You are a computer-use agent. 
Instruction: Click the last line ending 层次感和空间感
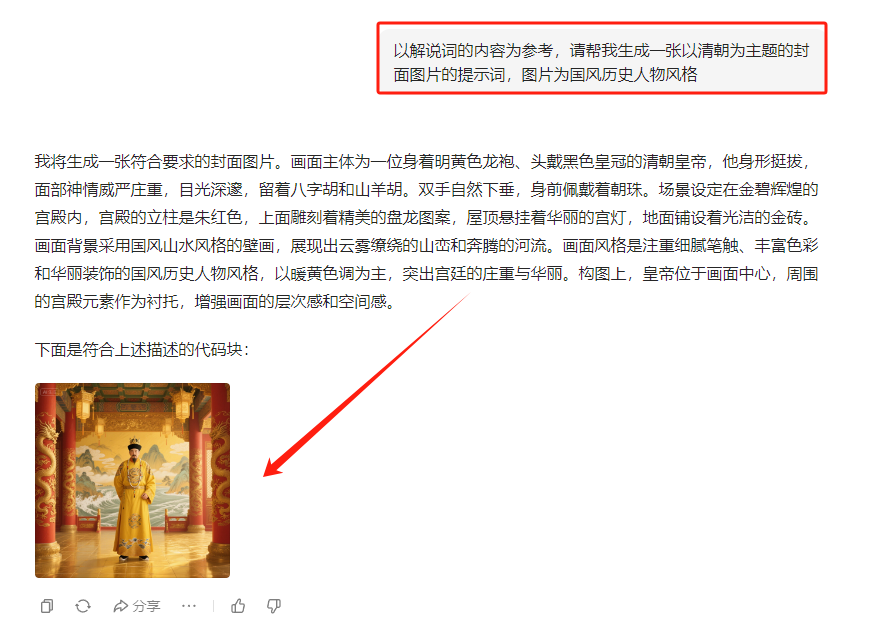click(214, 302)
